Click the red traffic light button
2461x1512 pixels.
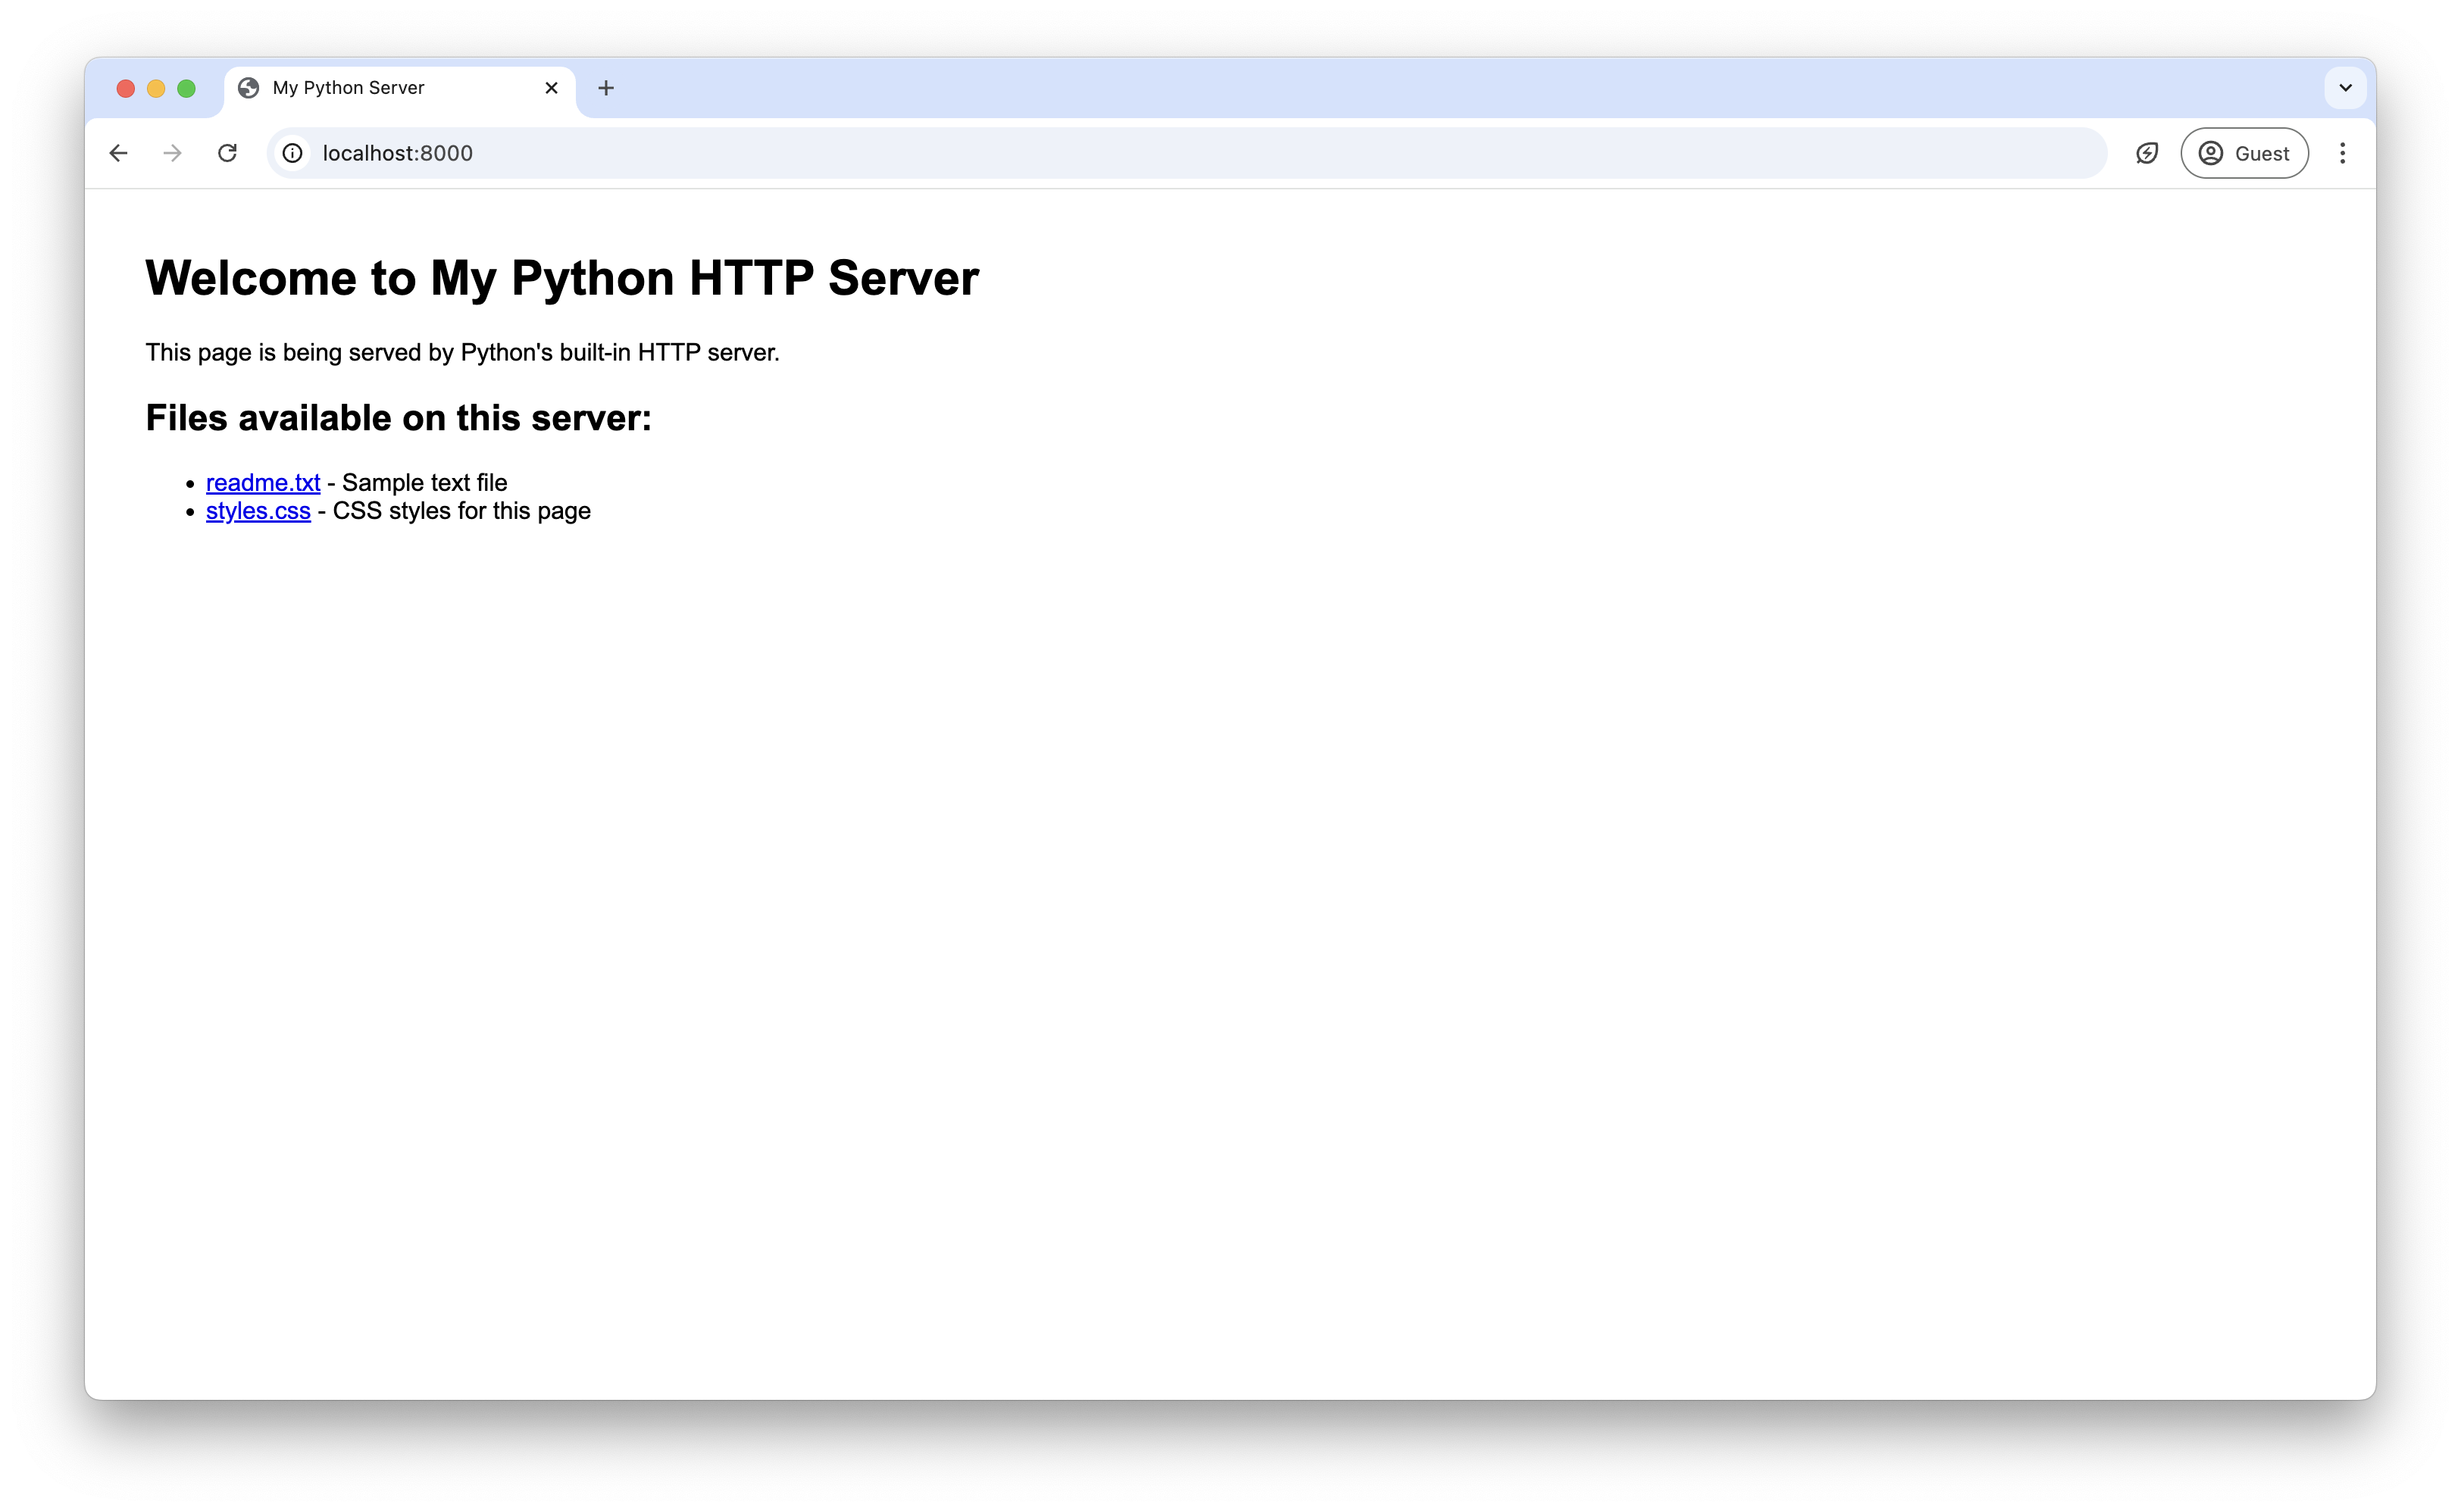pyautogui.click(x=126, y=88)
